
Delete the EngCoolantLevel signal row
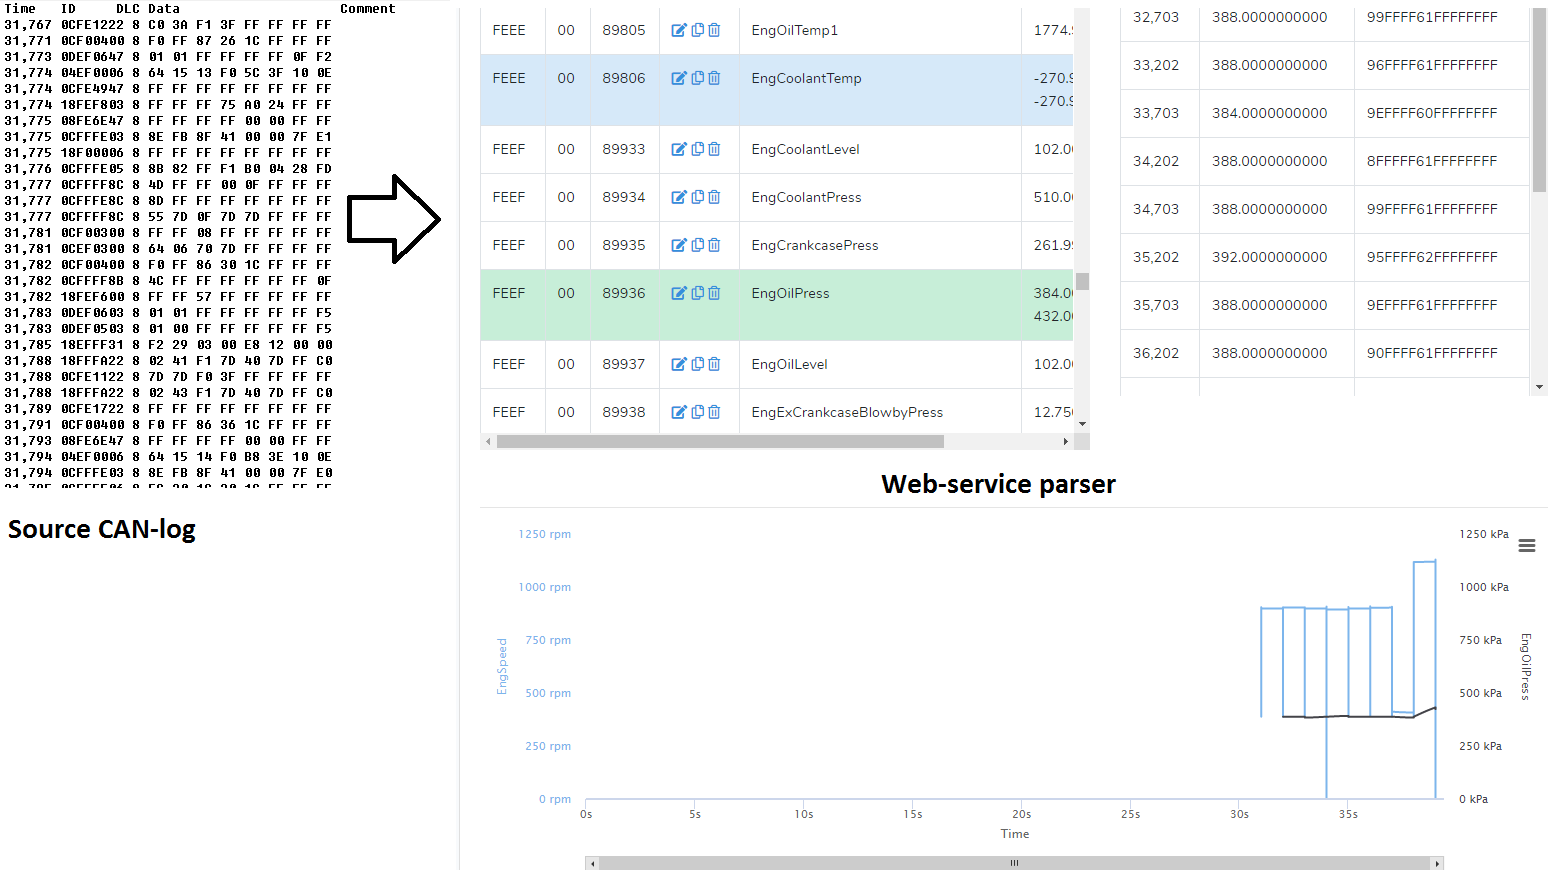tap(714, 149)
